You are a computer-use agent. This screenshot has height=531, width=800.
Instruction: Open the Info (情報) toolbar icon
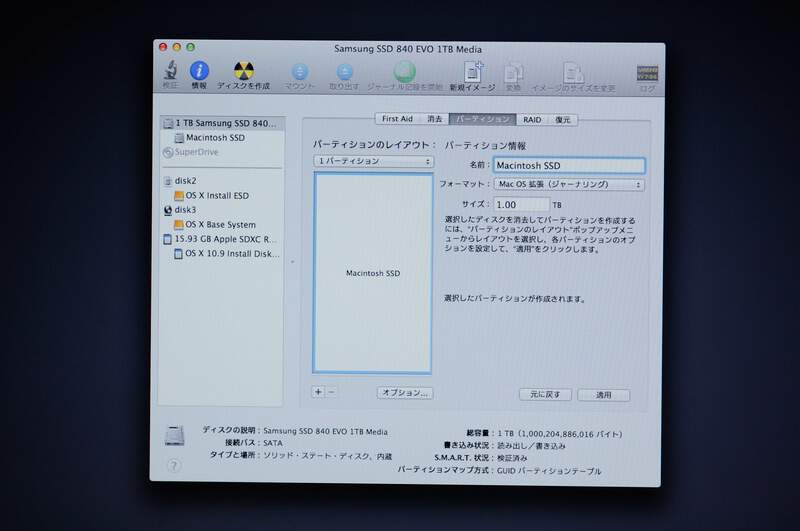tap(200, 72)
